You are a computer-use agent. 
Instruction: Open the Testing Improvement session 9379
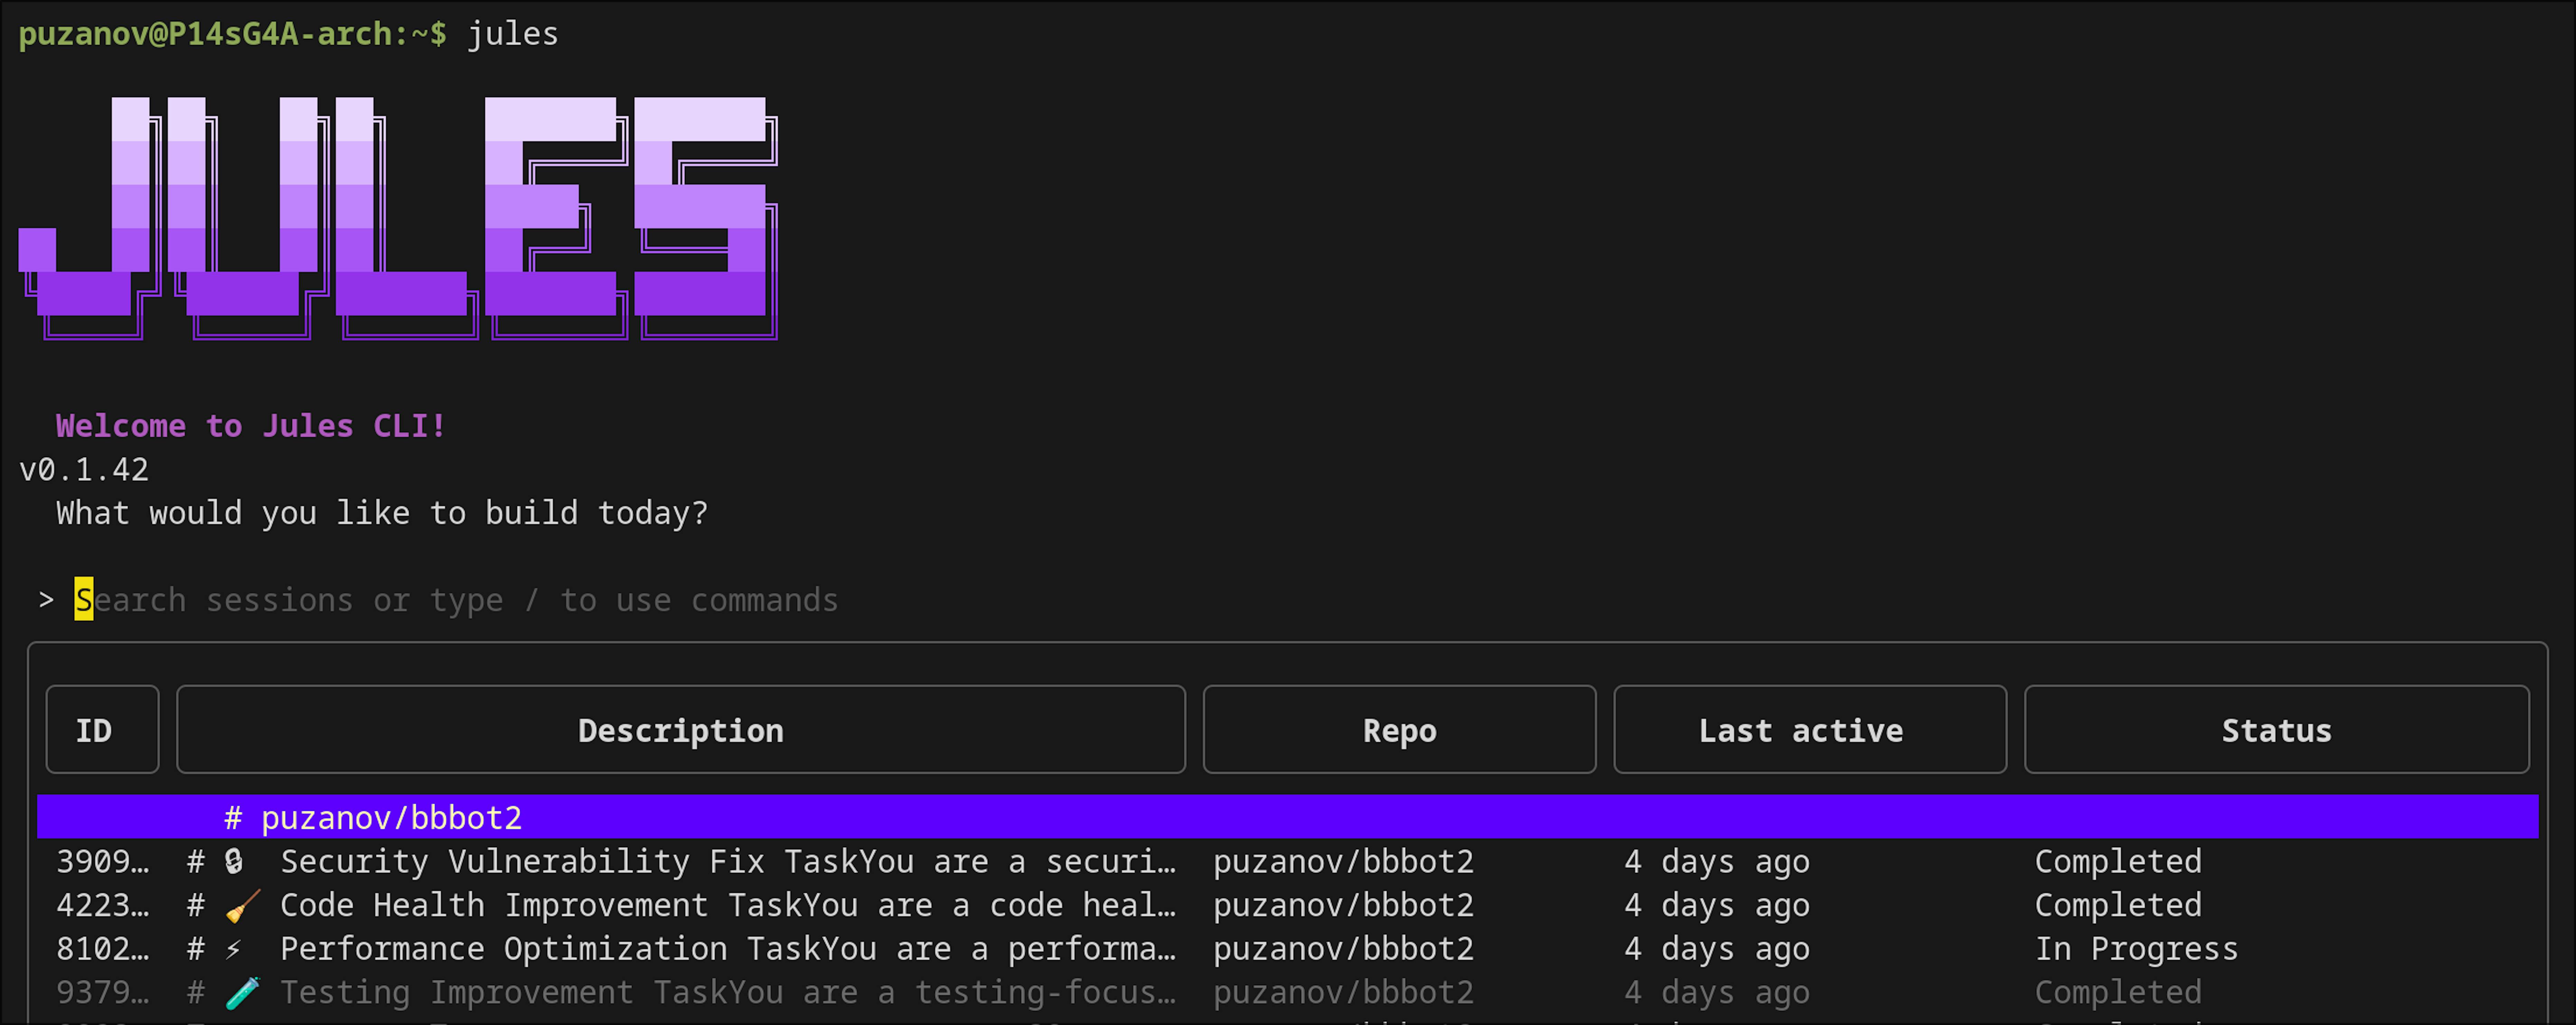tap(700, 991)
